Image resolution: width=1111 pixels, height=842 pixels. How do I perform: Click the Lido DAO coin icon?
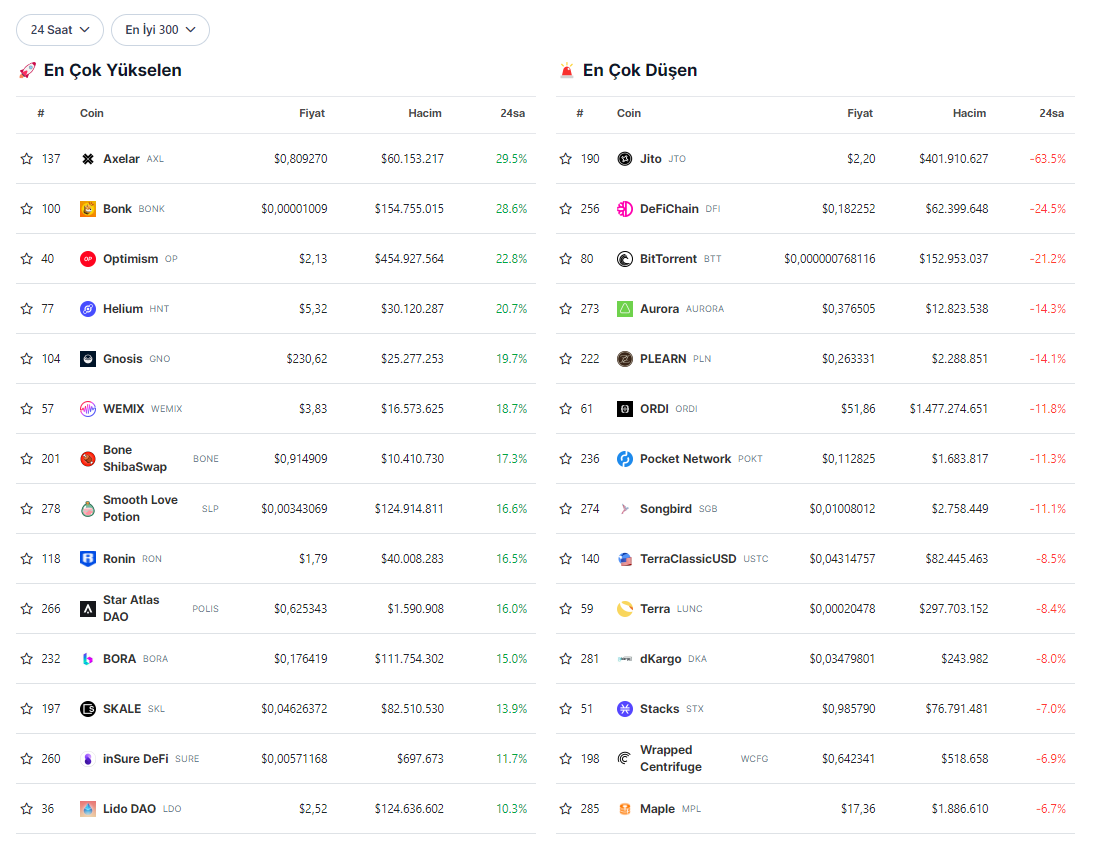pyautogui.click(x=88, y=809)
